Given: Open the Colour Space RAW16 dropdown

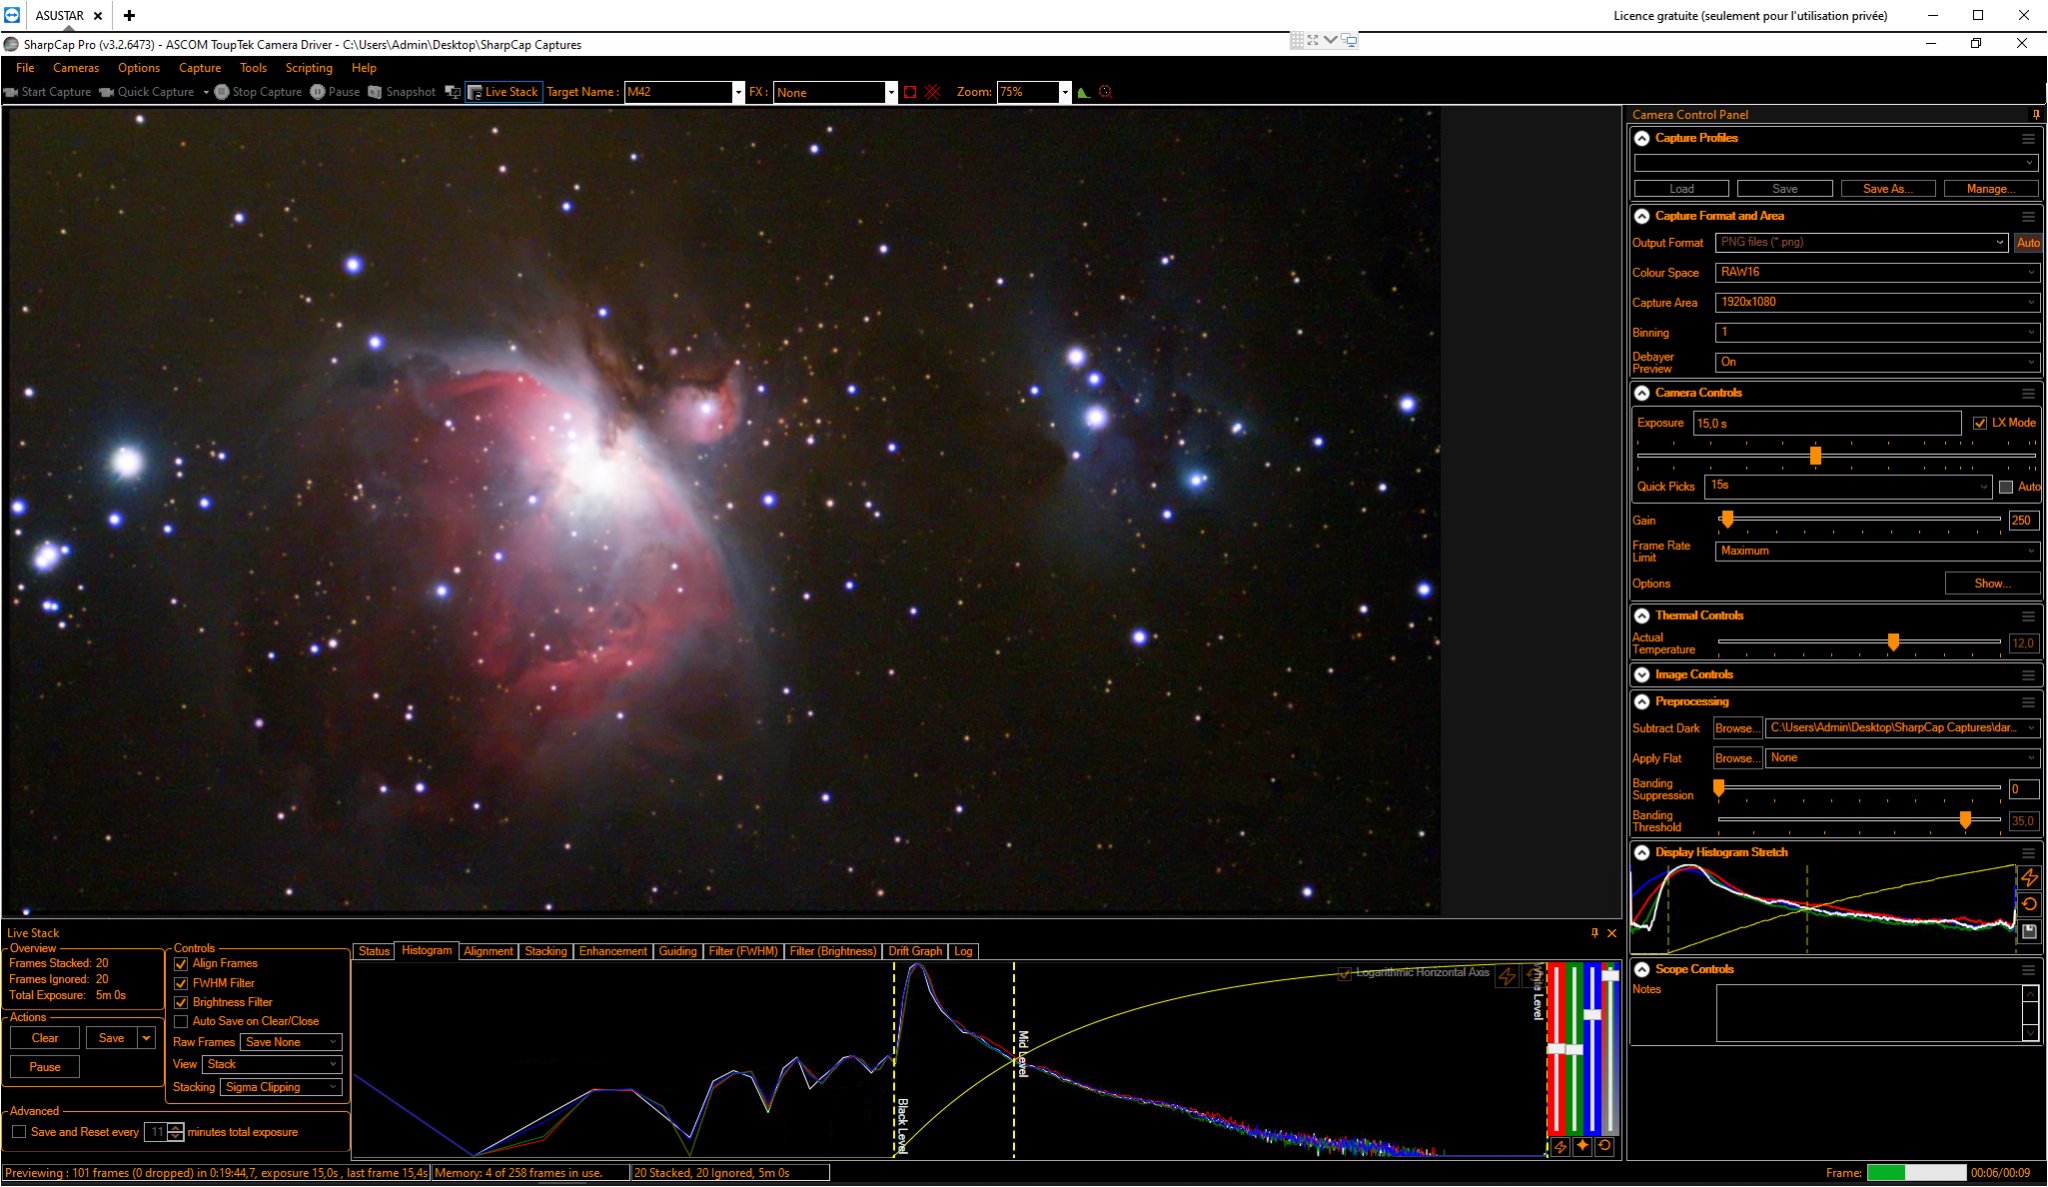Looking at the screenshot, I should [1877, 272].
